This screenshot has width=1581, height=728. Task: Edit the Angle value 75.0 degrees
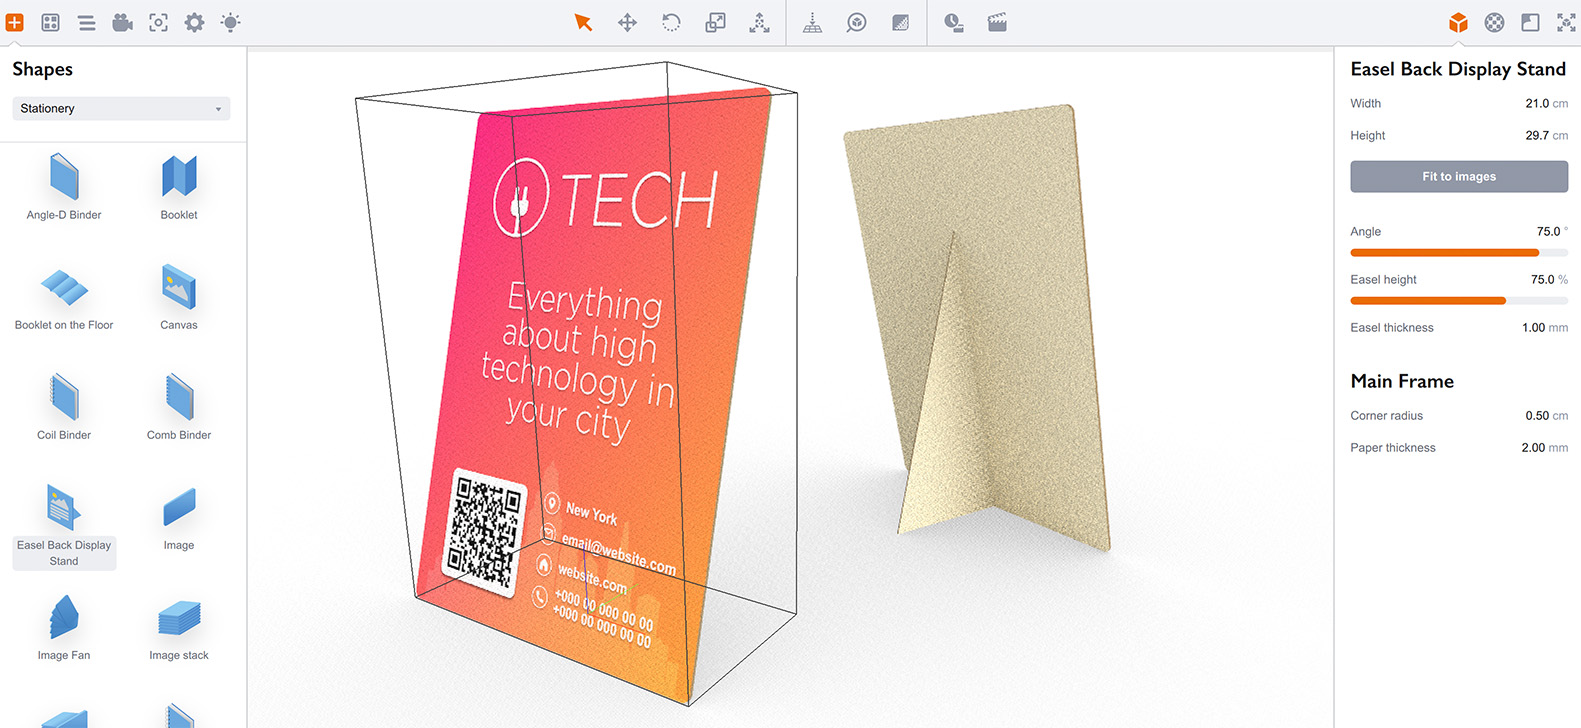pyautogui.click(x=1548, y=231)
